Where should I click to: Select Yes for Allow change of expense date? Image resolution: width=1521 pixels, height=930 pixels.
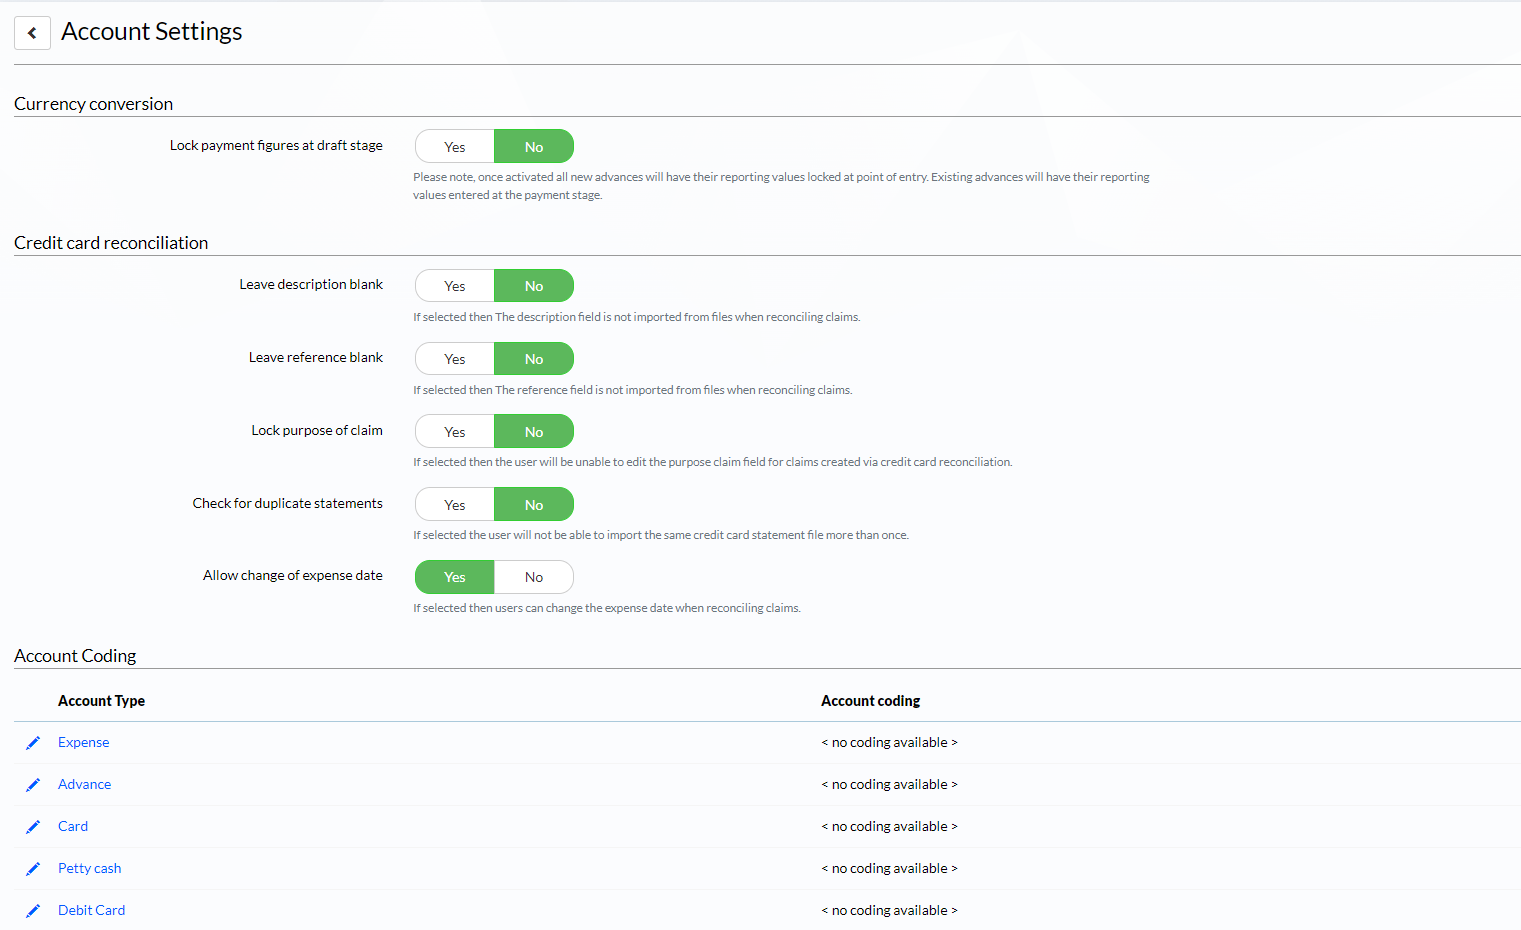click(455, 577)
